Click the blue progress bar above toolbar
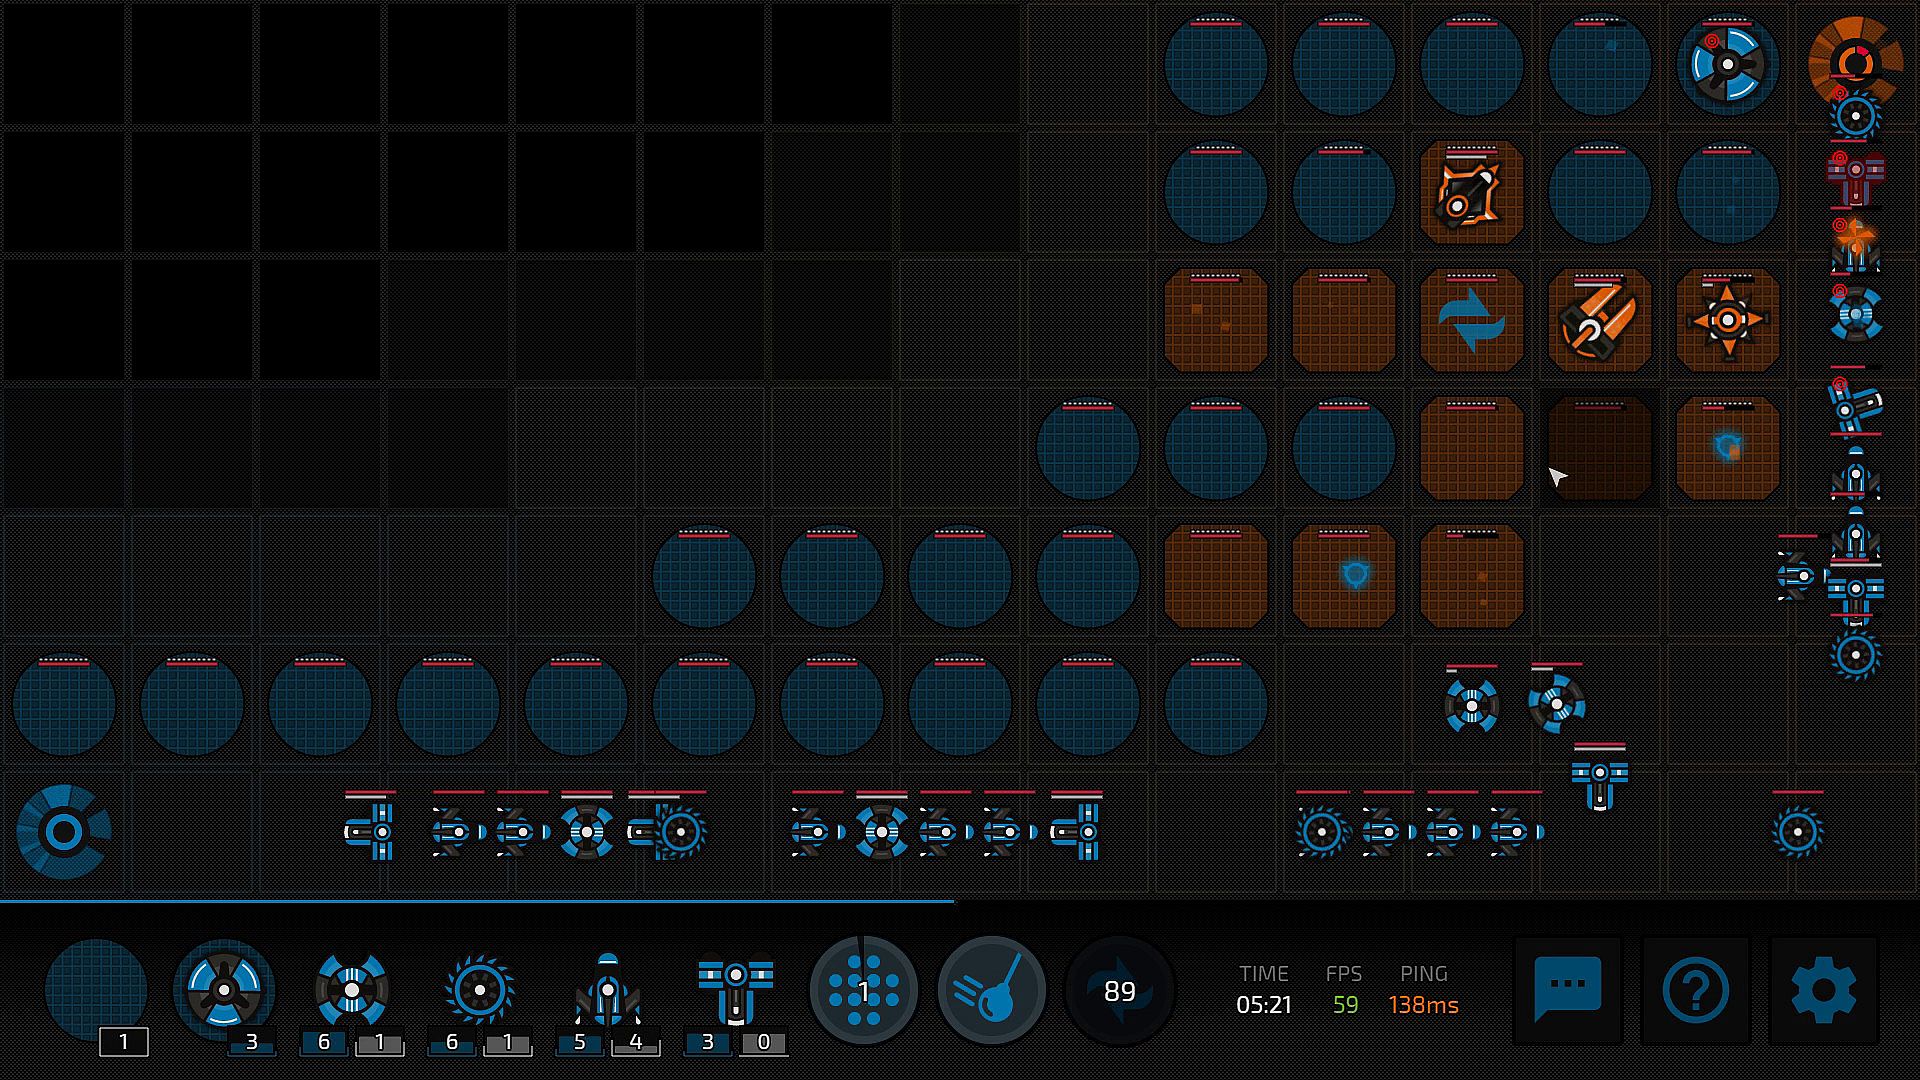The height and width of the screenshot is (1080, 1920). click(x=477, y=901)
